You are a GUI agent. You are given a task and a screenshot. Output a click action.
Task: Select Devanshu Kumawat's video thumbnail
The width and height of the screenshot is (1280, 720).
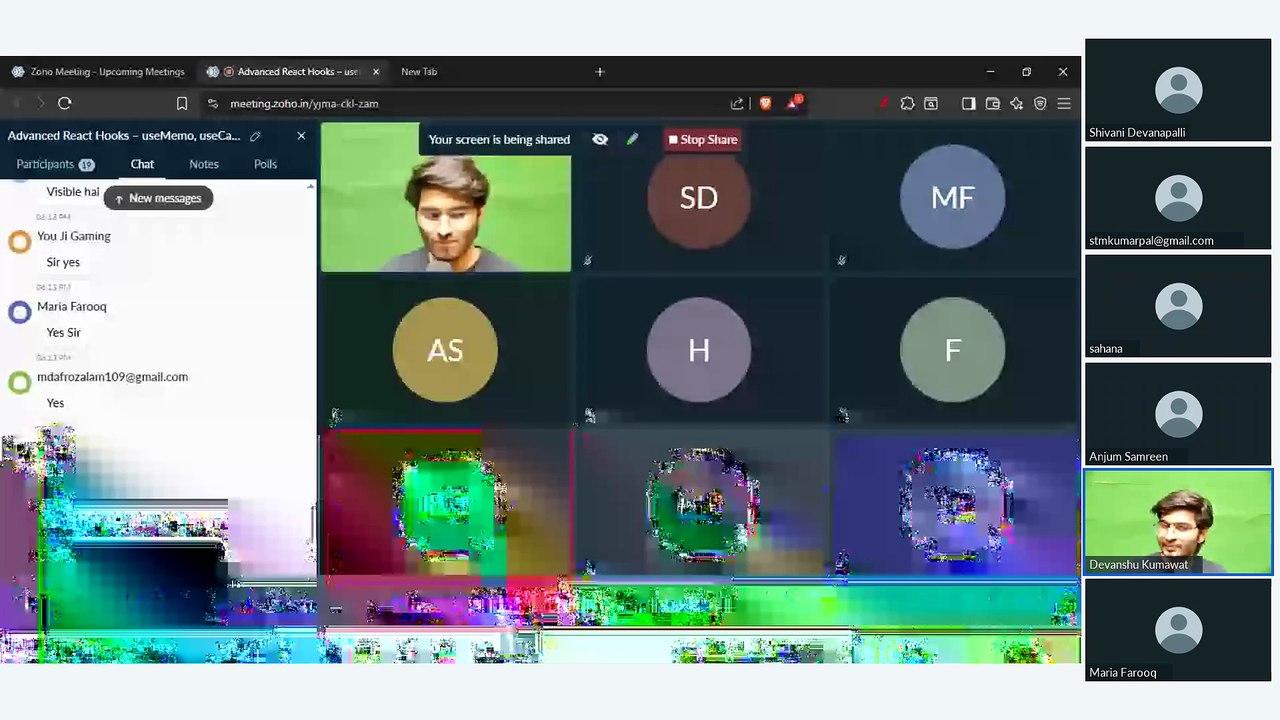1178,522
